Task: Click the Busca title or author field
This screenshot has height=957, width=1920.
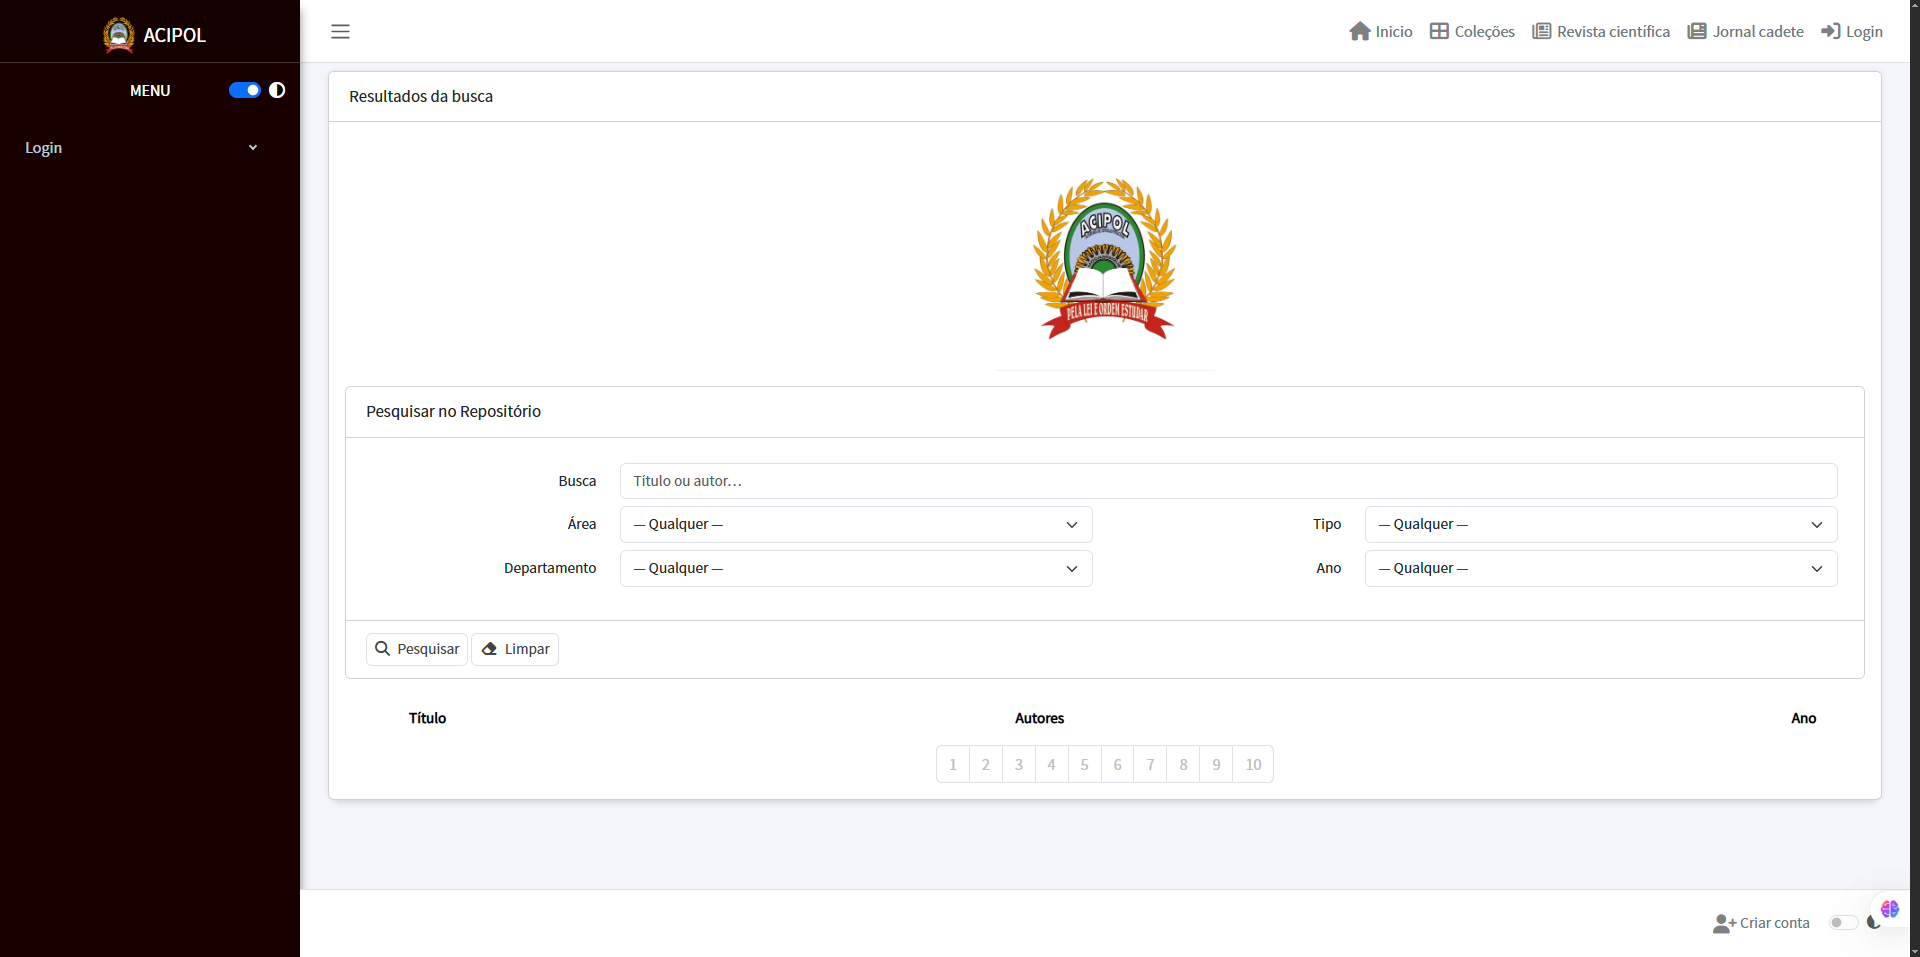Action: pos(1228,481)
